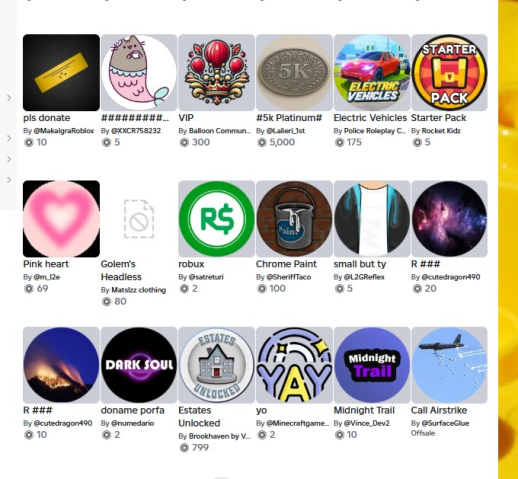The height and width of the screenshot is (479, 518).
Task: Open the Midnight Trail pass icon
Action: pos(372,365)
